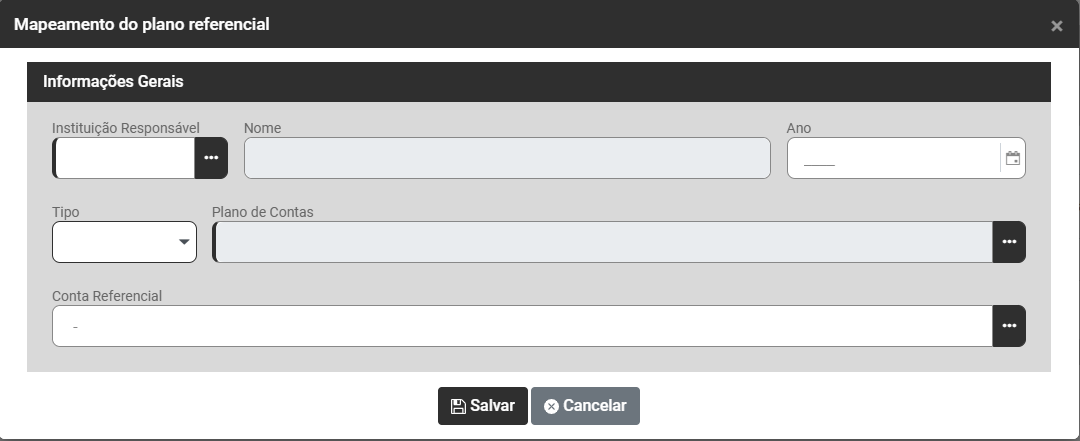This screenshot has width=1080, height=441.
Task: Expand the Tipo dropdown
Action: point(124,242)
